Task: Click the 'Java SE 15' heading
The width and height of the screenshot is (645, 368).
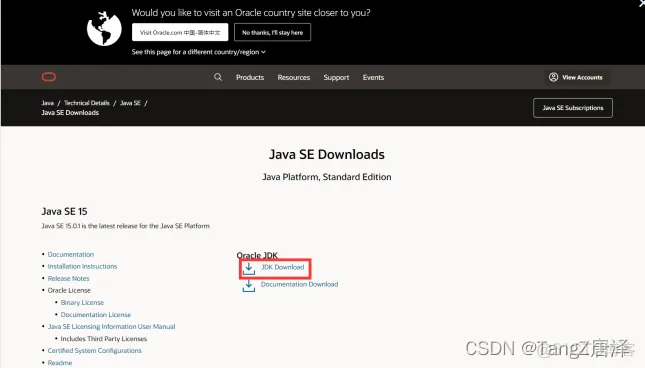Action: point(64,211)
